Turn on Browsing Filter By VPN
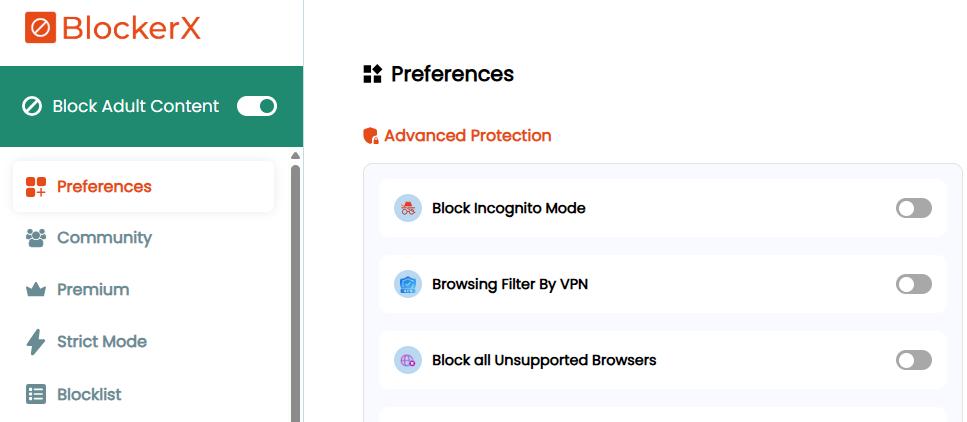The image size is (967, 422). click(913, 284)
